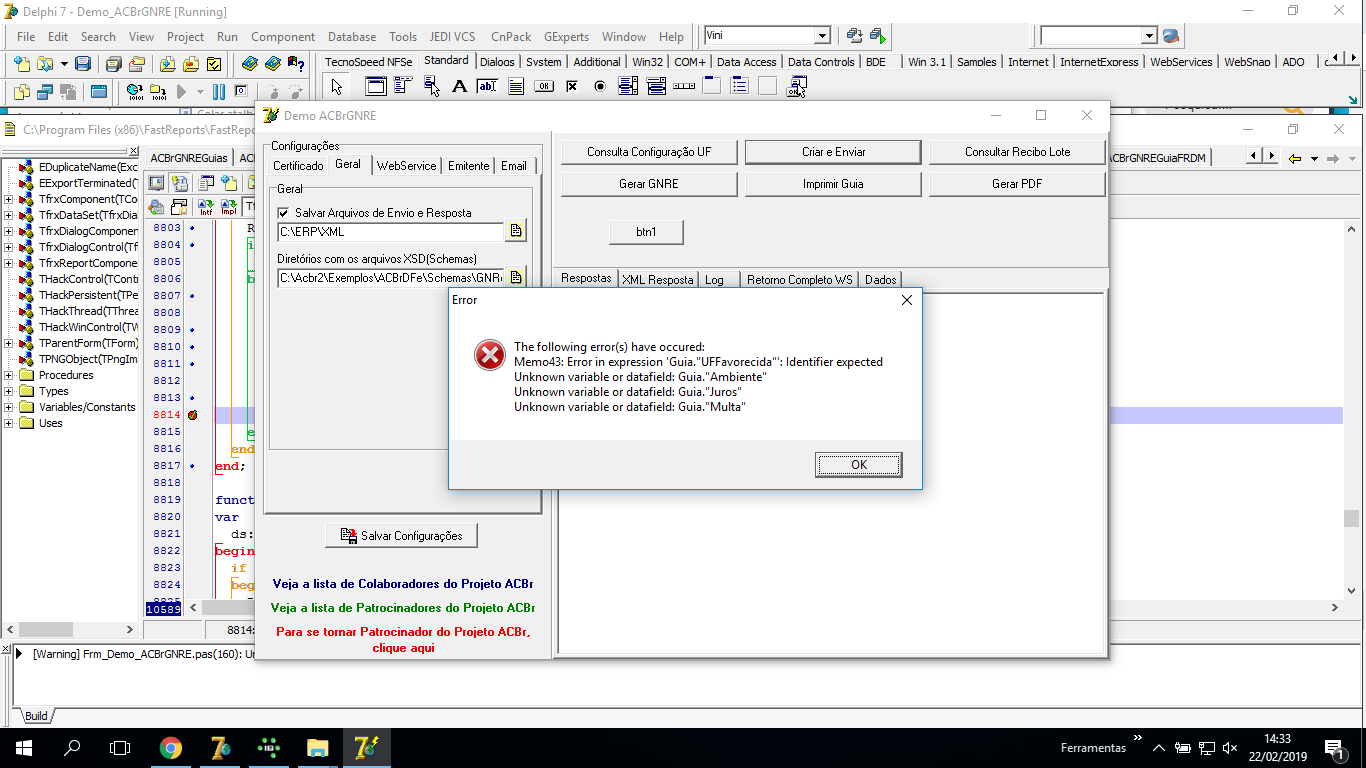
Task: Open the empty combo box in top-right toolbar
Action: [1148, 36]
